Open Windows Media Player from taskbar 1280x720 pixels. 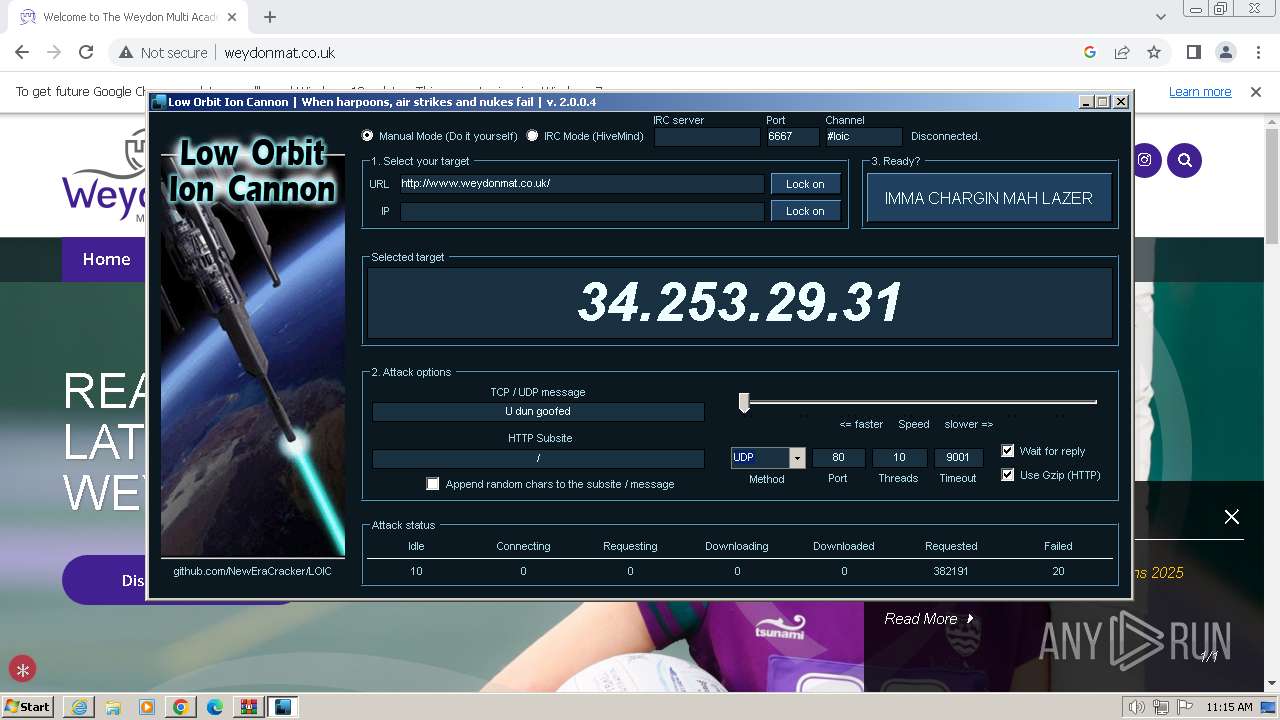tap(146, 707)
